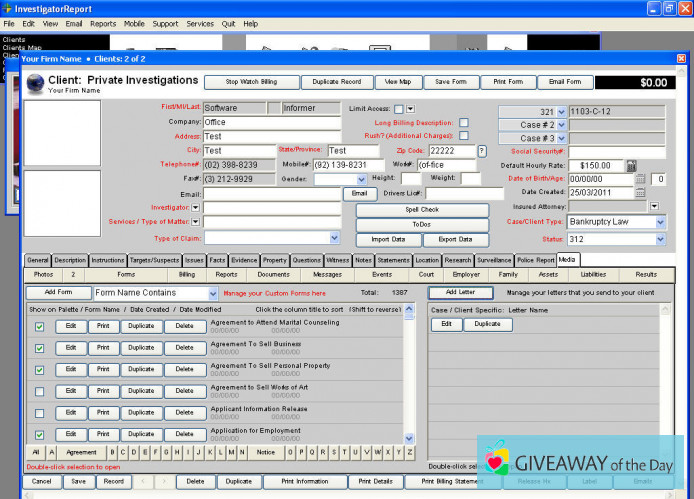Click the Limit Access arrow button
This screenshot has height=499, width=694.
410,108
